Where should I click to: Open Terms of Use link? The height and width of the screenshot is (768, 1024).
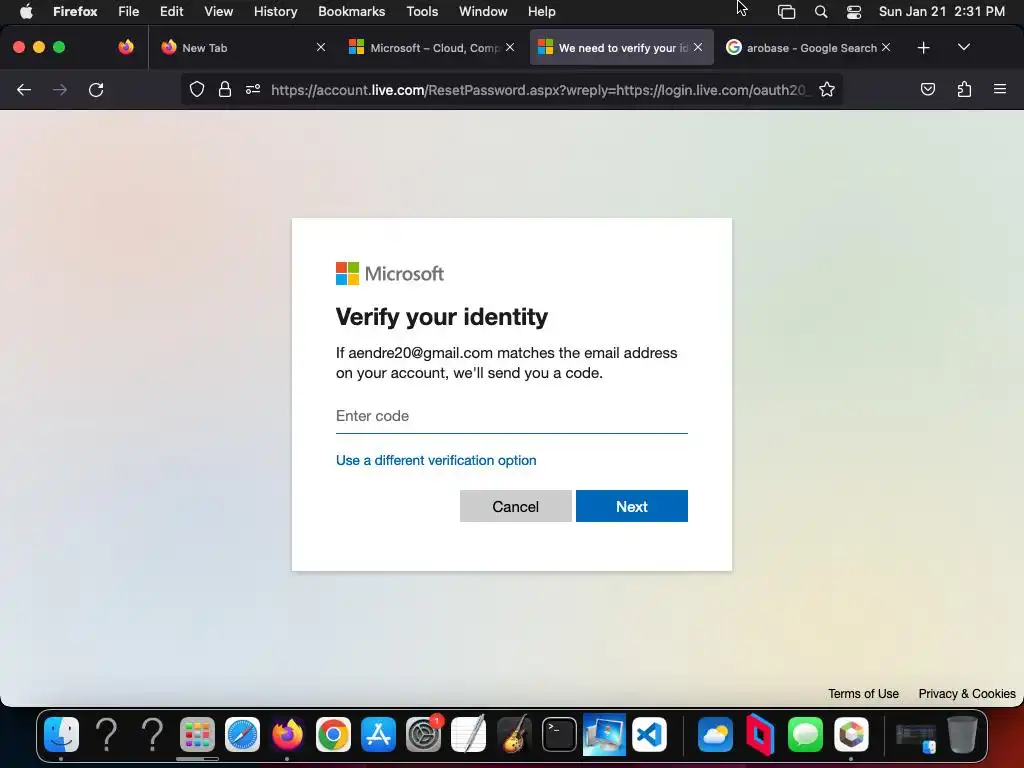coord(863,694)
